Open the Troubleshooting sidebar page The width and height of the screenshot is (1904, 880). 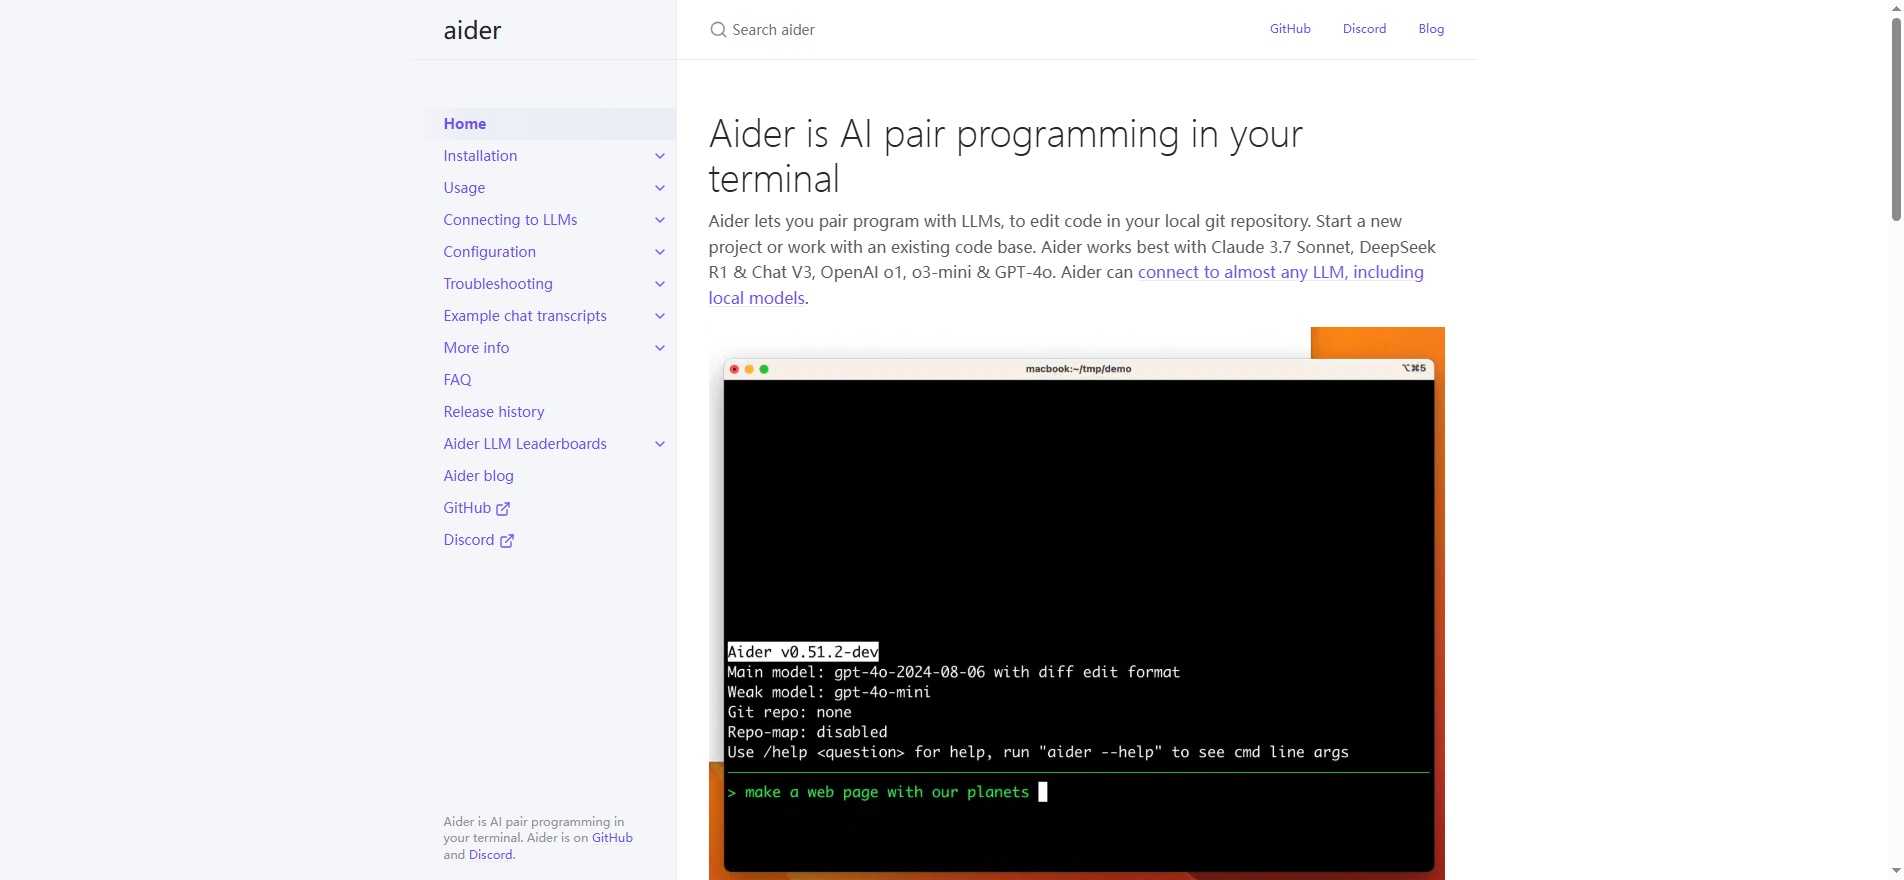coord(498,284)
